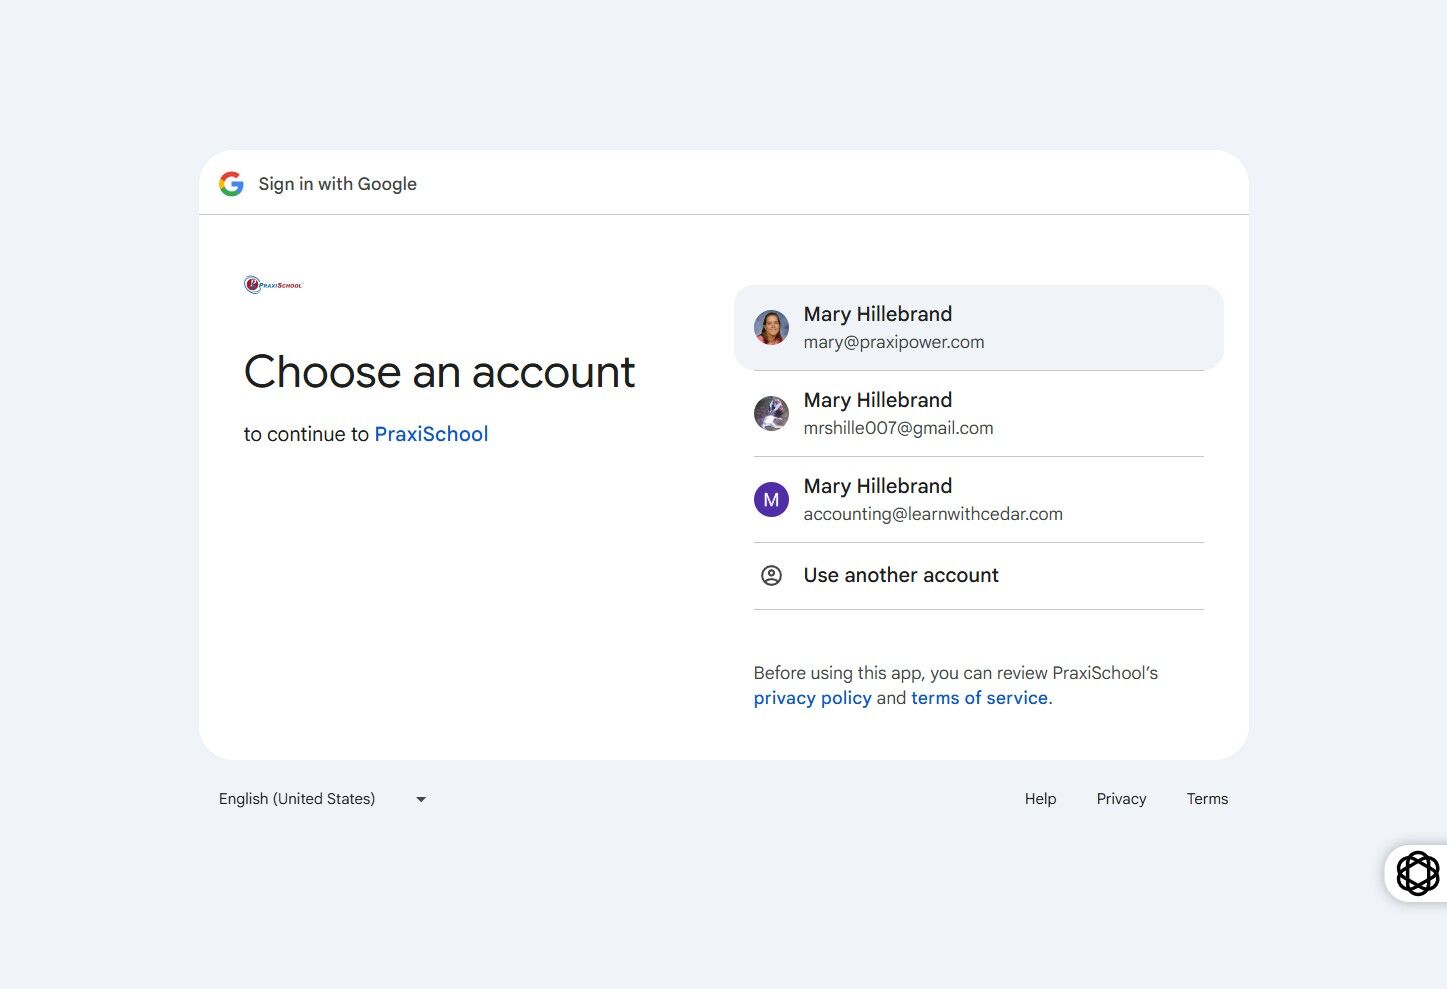Expand the language dropdown arrow
The width and height of the screenshot is (1447, 989).
(421, 799)
